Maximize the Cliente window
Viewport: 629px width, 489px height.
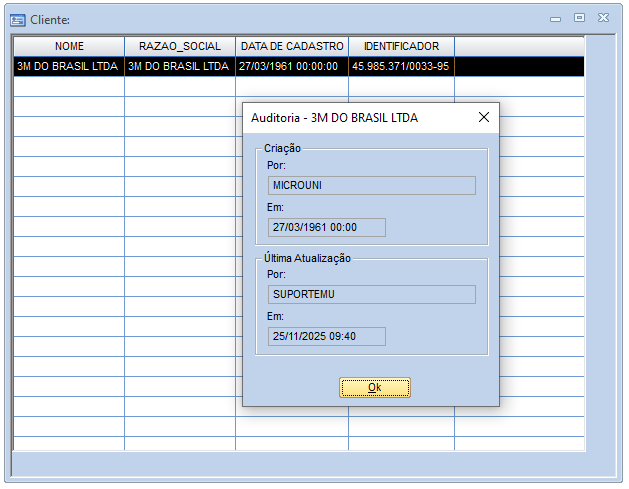coord(579,18)
